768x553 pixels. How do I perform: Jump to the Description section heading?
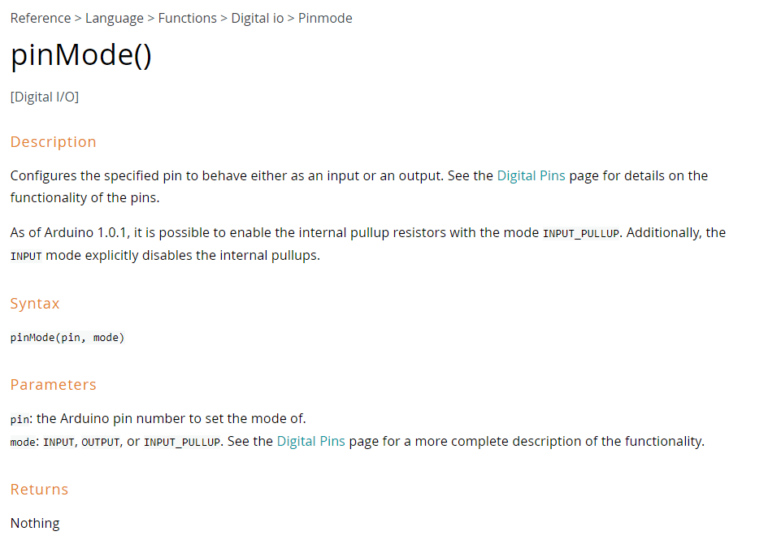click(53, 142)
